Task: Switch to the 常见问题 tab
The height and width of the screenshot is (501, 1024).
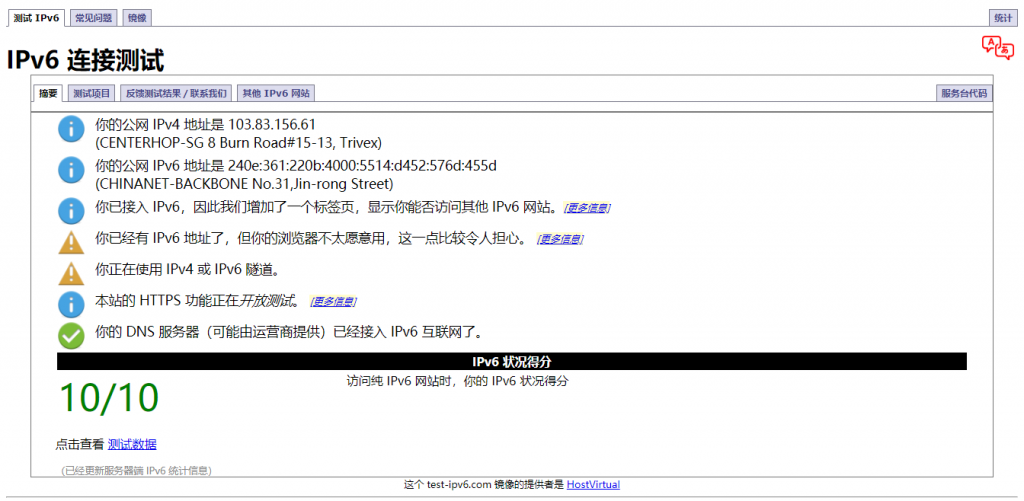Action: (x=95, y=18)
